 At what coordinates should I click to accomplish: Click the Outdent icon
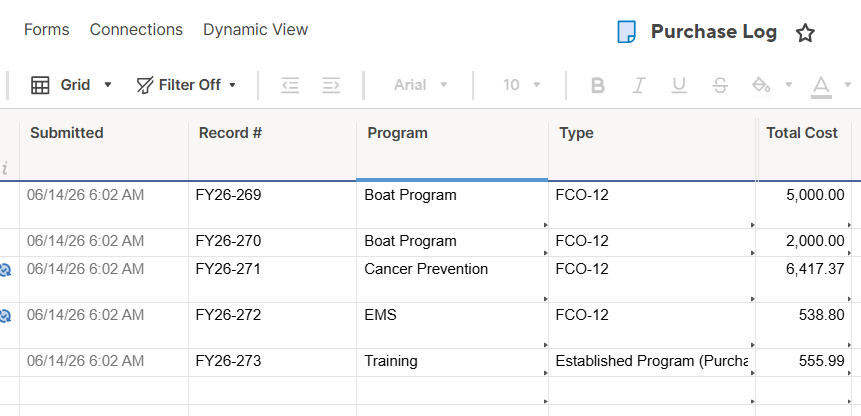click(x=290, y=85)
